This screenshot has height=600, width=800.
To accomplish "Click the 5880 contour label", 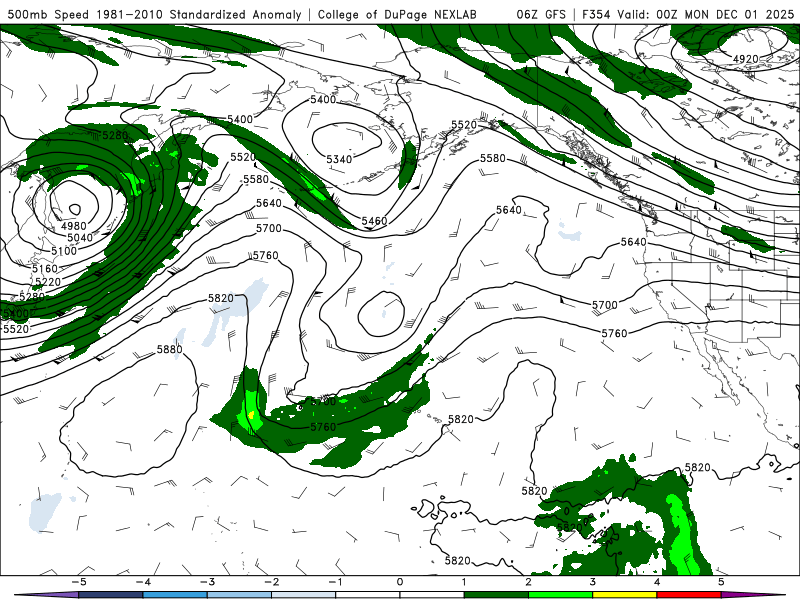I will coord(169,349).
